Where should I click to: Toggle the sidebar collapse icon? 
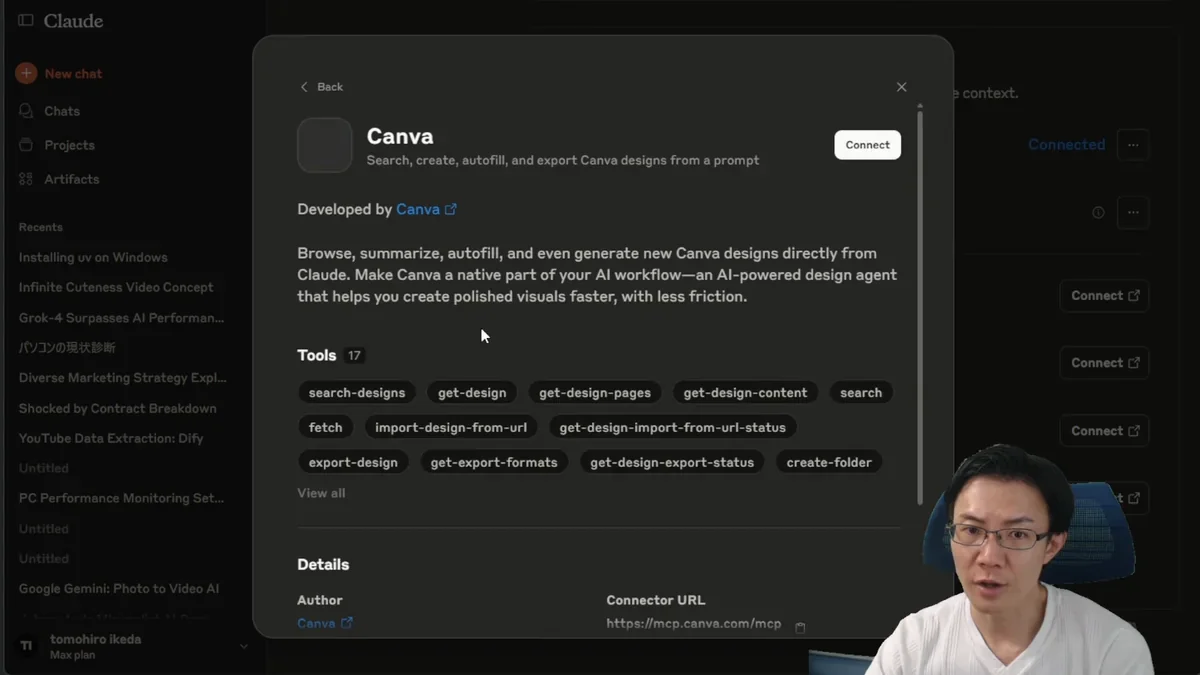pyautogui.click(x=26, y=21)
